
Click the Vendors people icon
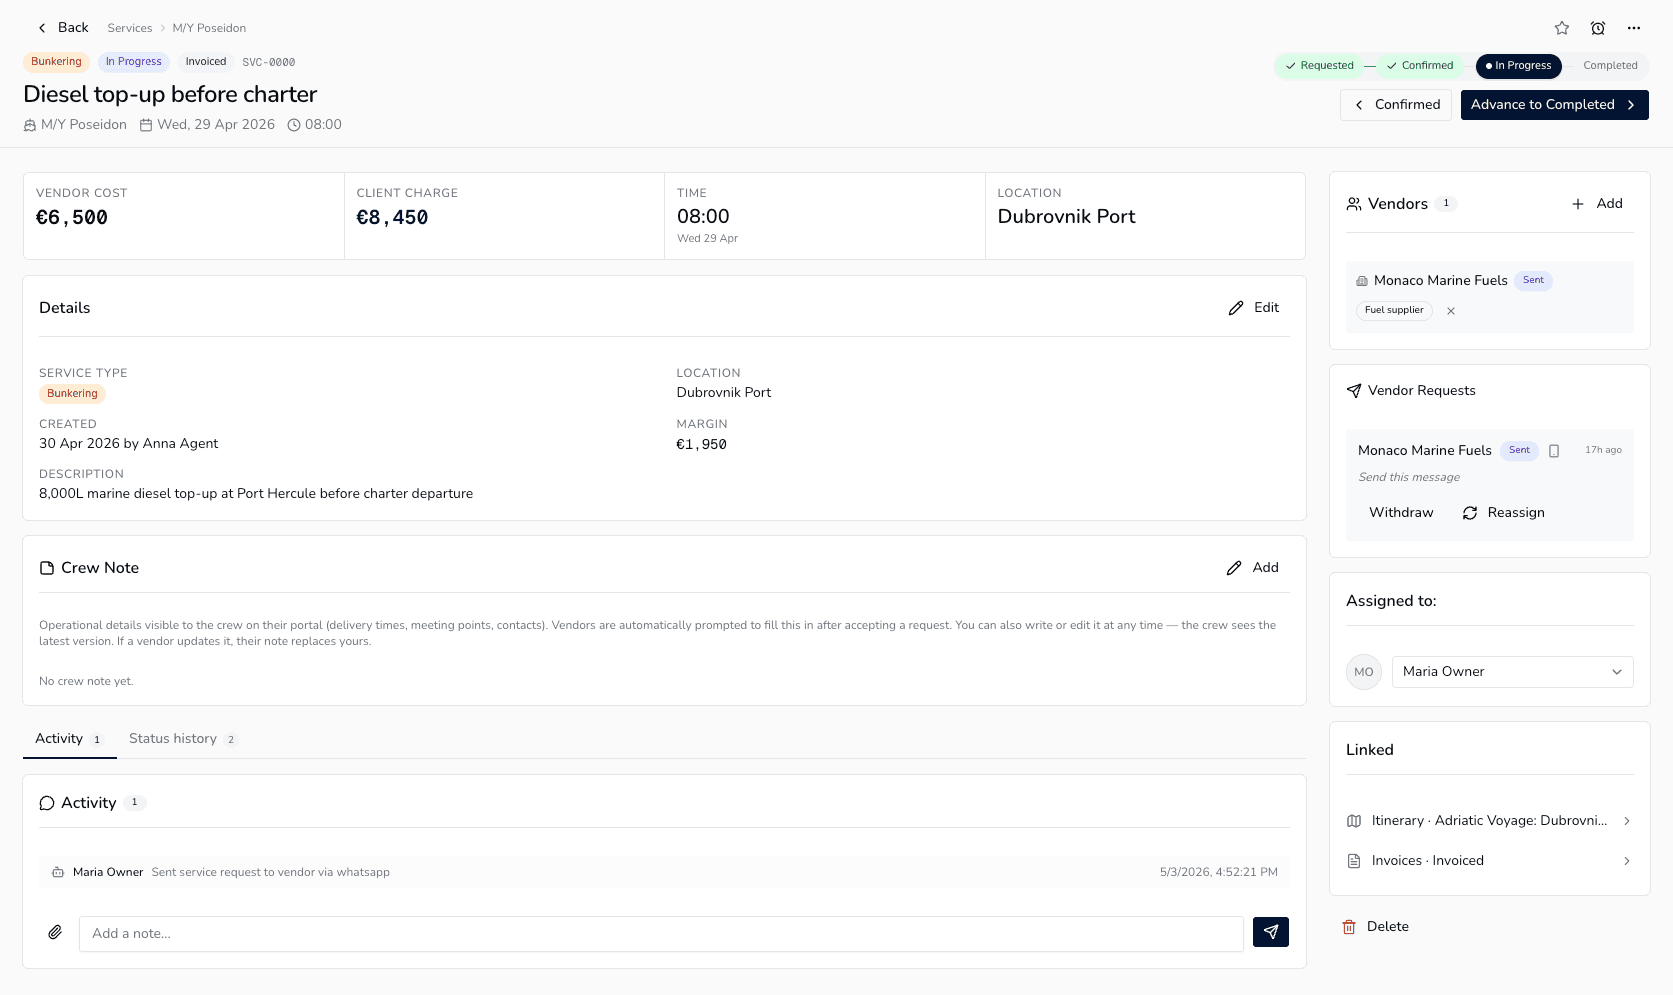(1354, 204)
